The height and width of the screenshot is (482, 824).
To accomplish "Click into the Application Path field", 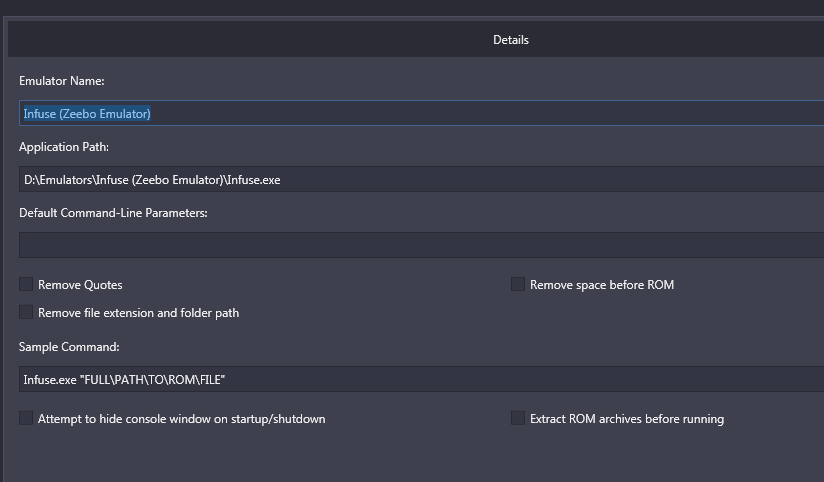I will (x=421, y=179).
